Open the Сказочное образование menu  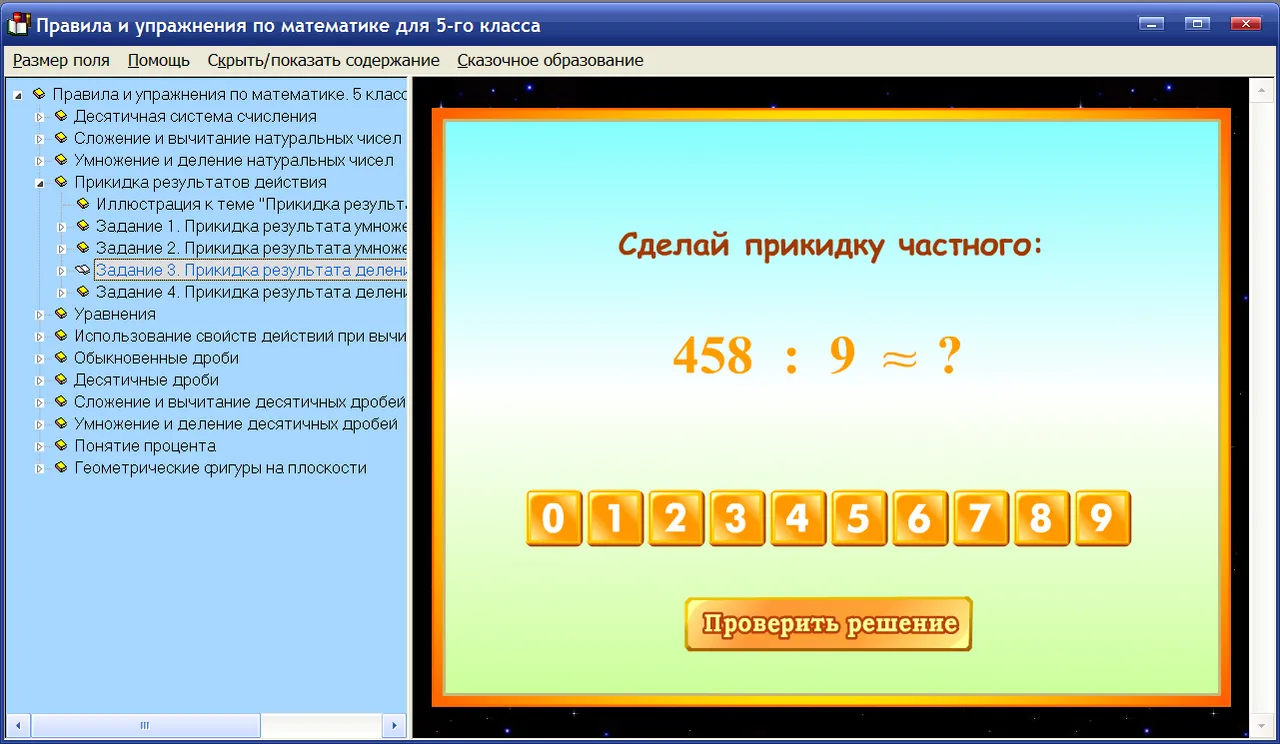(550, 60)
